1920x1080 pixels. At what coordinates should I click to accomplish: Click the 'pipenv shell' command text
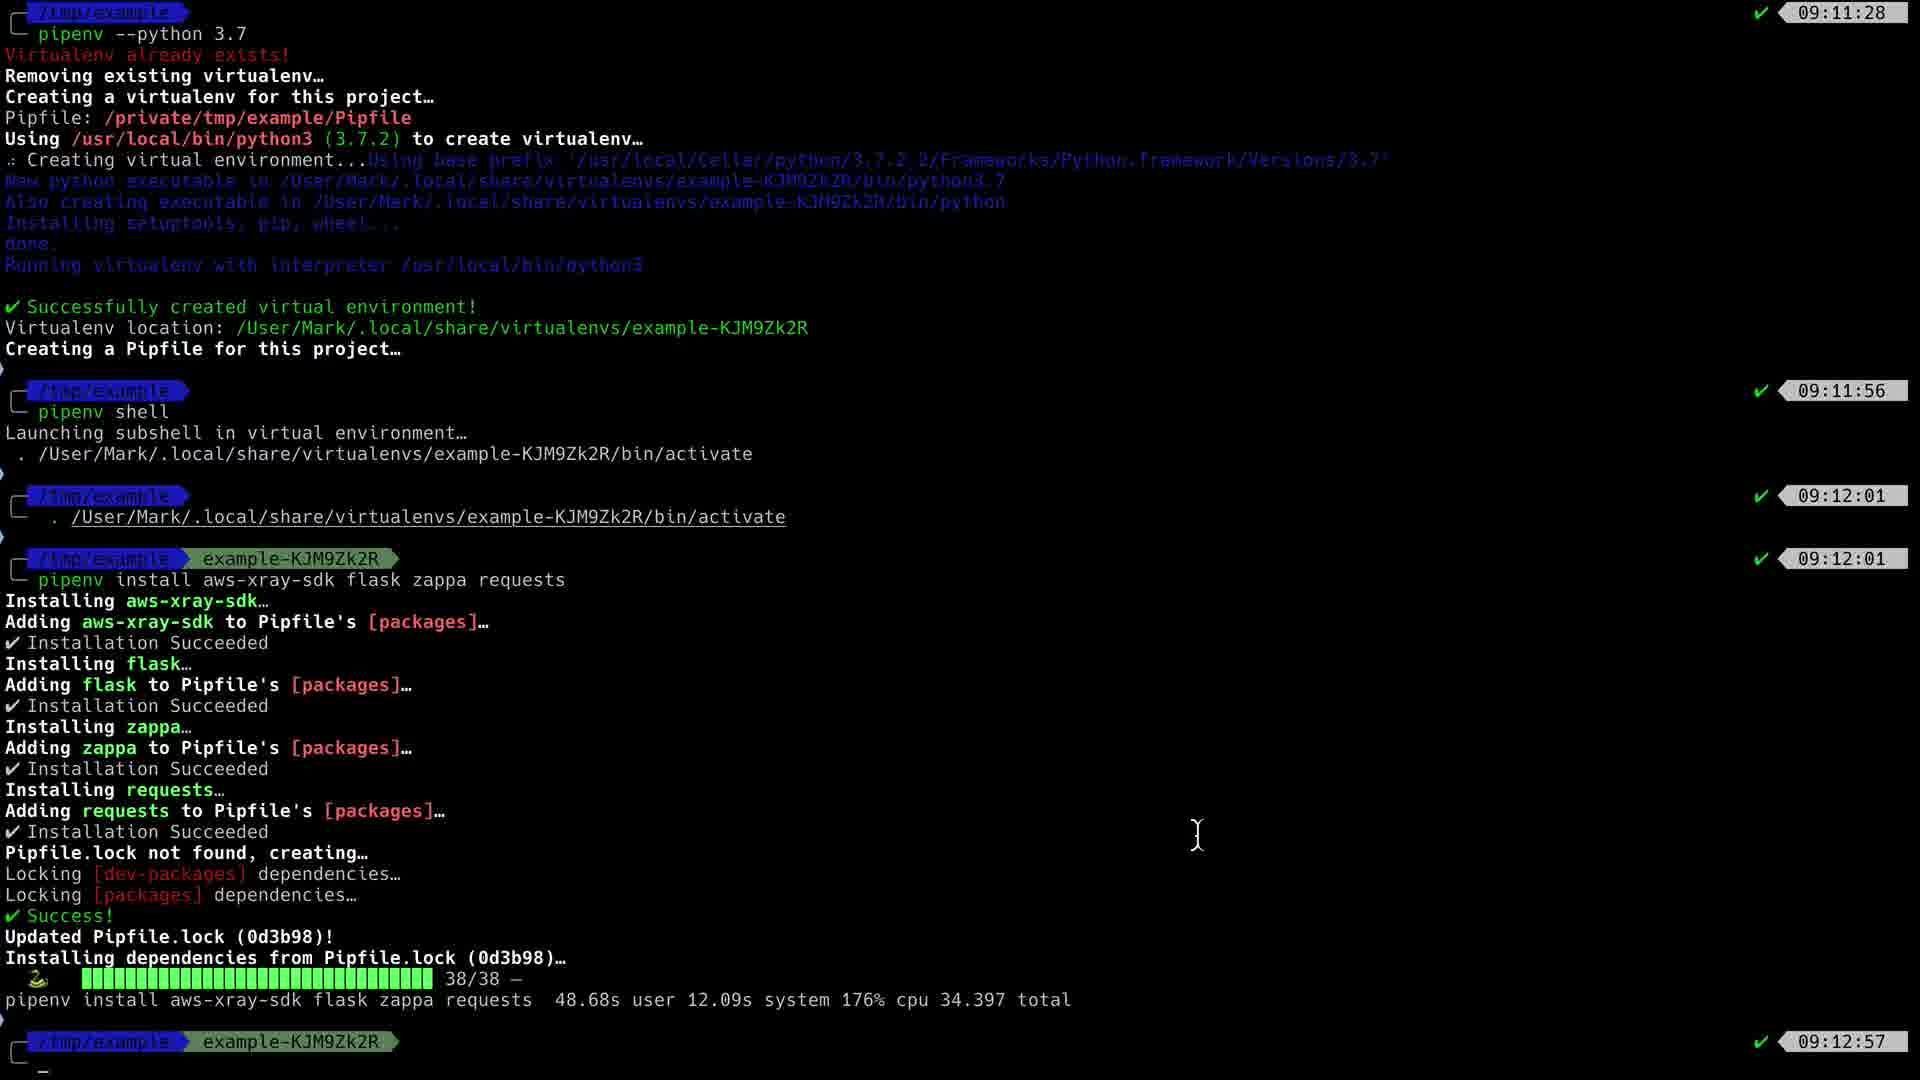click(103, 412)
